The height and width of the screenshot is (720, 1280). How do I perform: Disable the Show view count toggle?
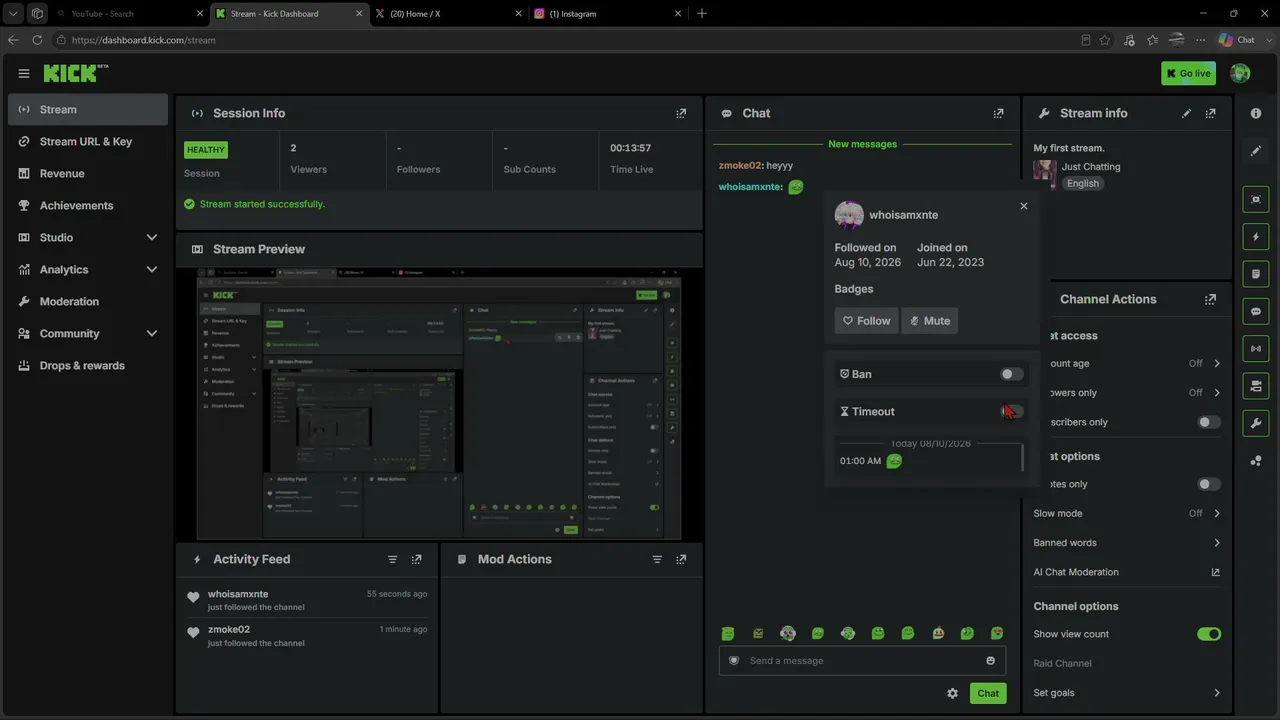(1209, 634)
